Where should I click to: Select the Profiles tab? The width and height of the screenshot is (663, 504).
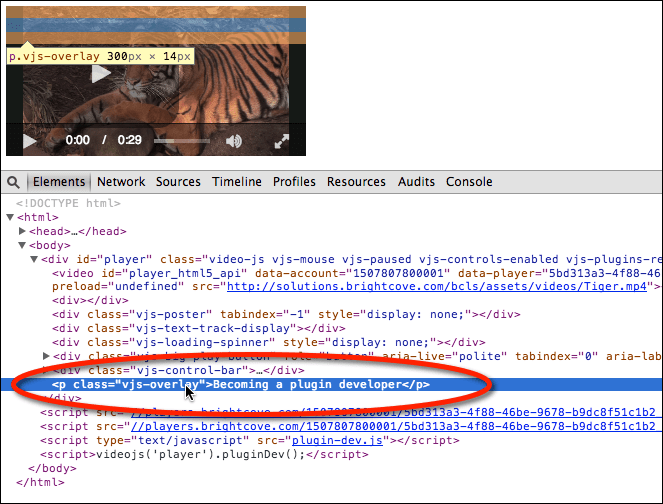(x=294, y=182)
